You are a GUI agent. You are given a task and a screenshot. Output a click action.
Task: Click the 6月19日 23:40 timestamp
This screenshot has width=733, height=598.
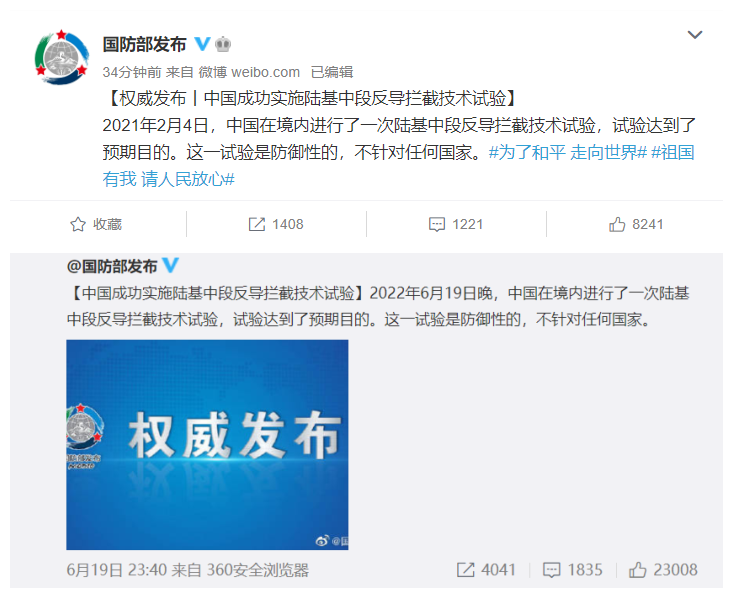[x=116, y=570]
